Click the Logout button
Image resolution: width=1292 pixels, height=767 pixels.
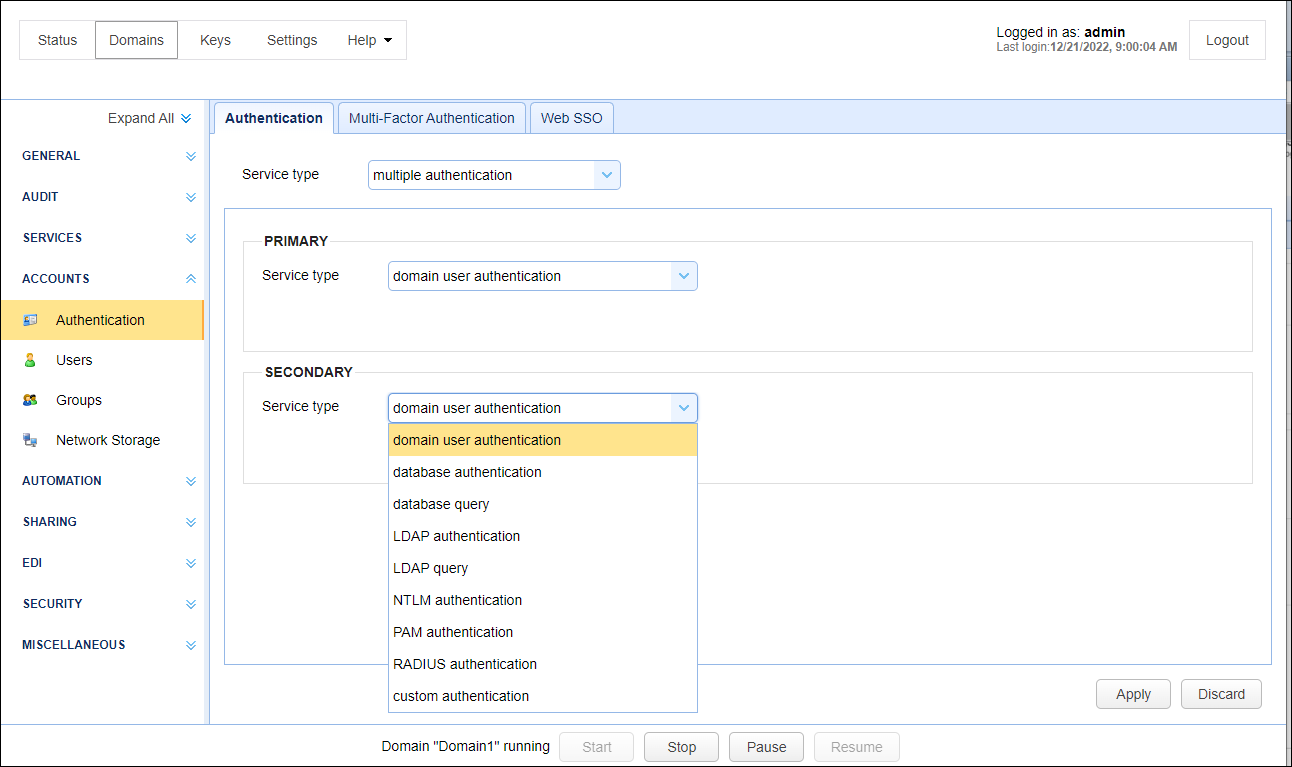click(x=1227, y=40)
